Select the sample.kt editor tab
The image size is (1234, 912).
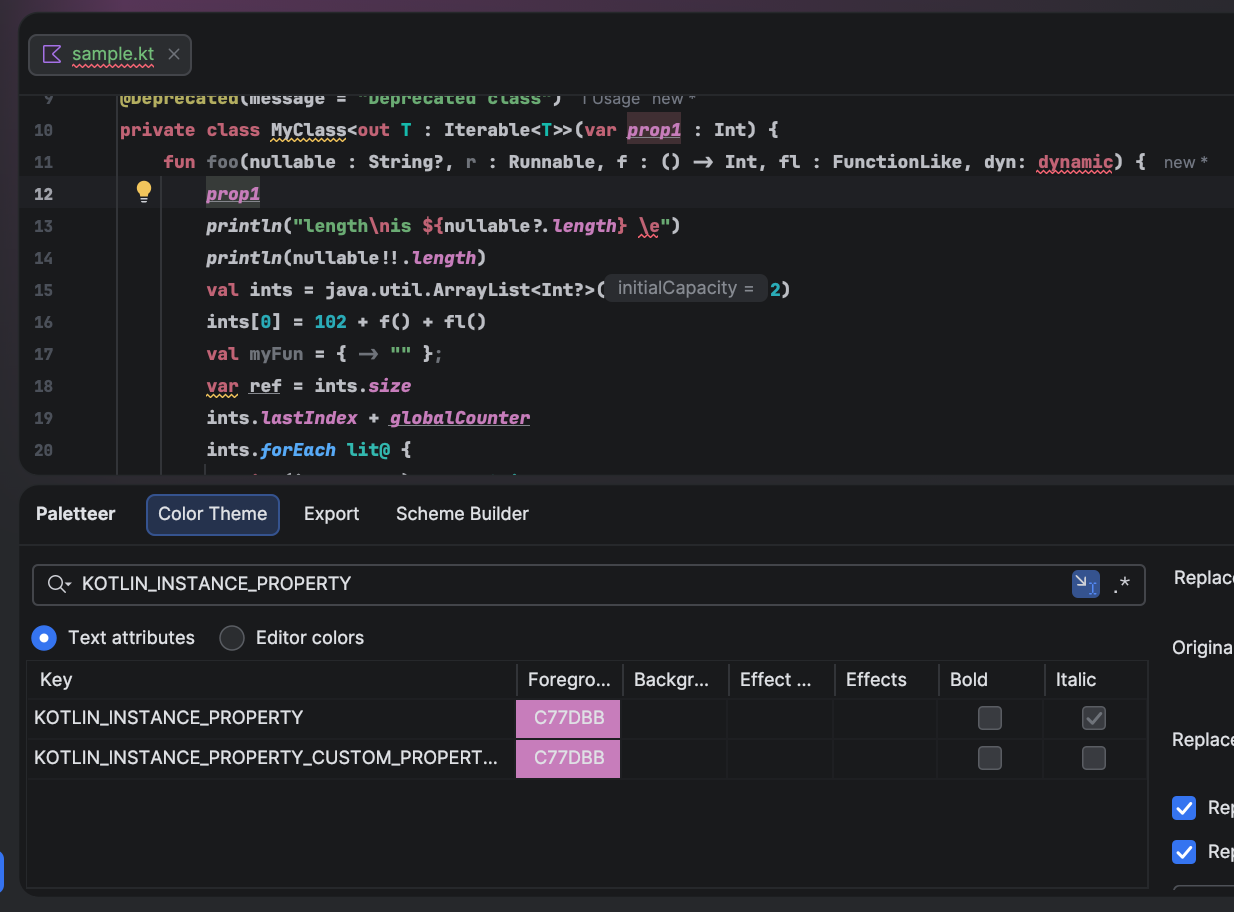click(x=110, y=54)
